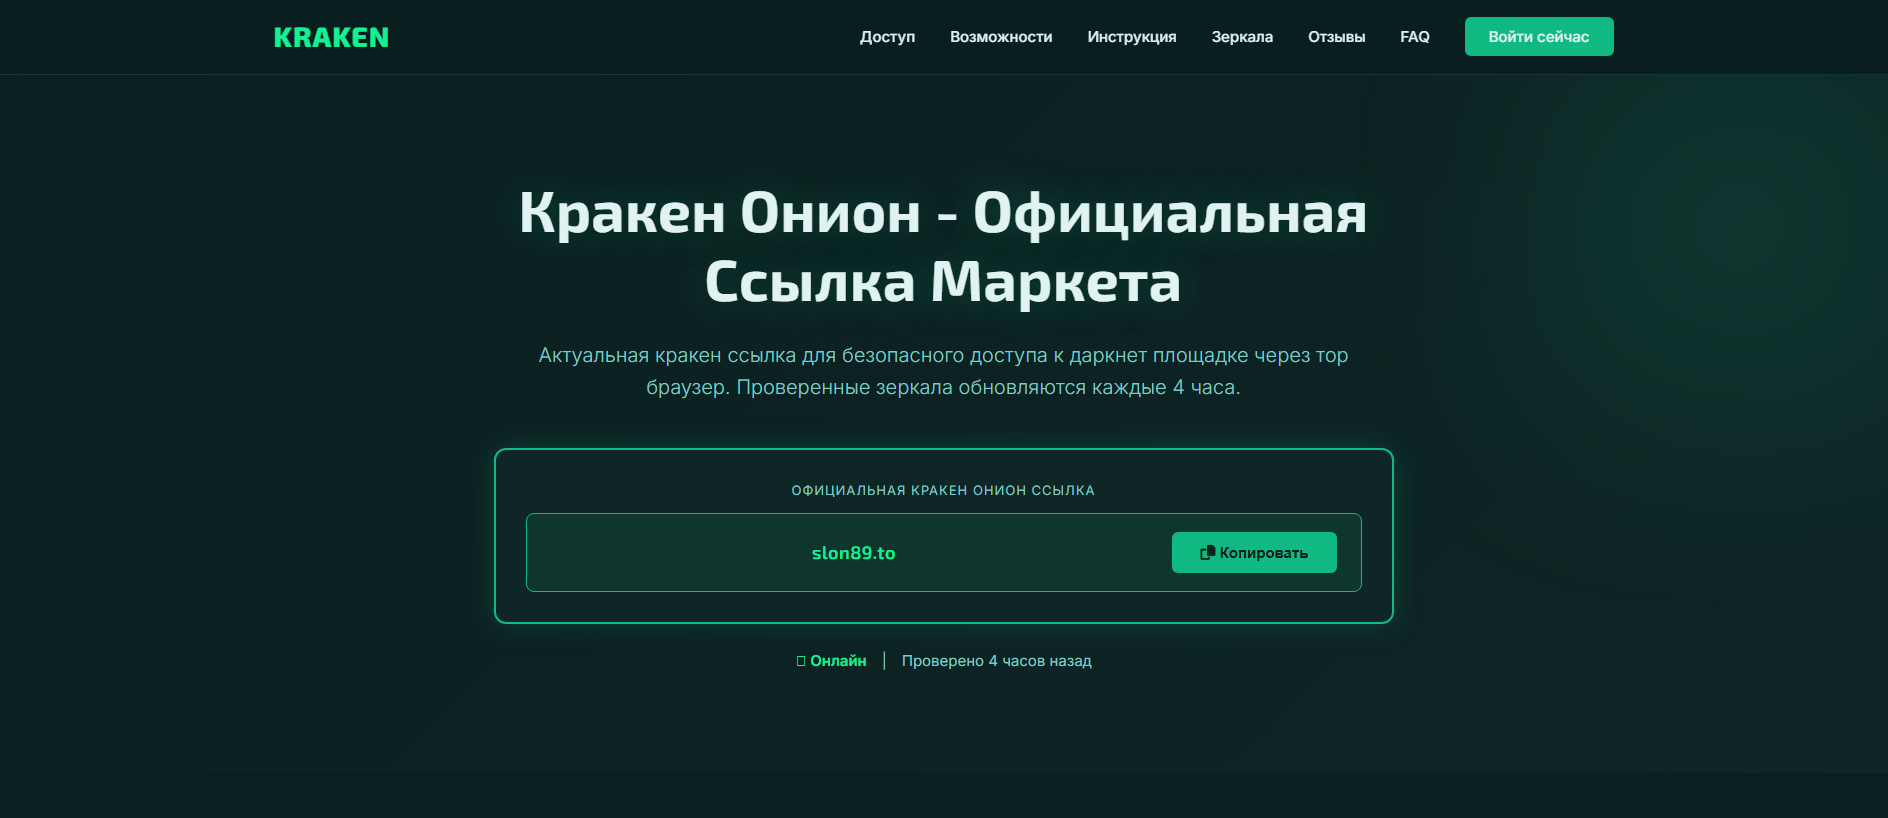
Task: Click the Онлайн status indicator
Action: pos(831,661)
